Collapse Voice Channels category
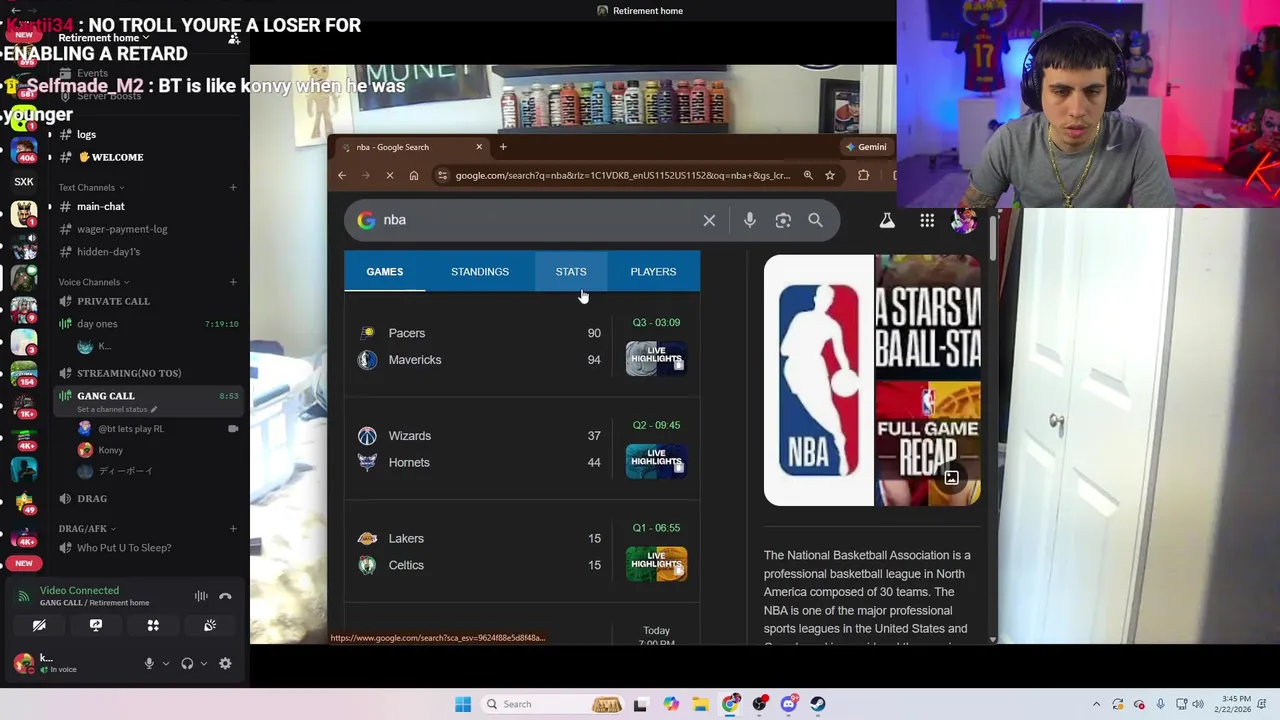Image resolution: width=1280 pixels, height=720 pixels. tap(93, 282)
